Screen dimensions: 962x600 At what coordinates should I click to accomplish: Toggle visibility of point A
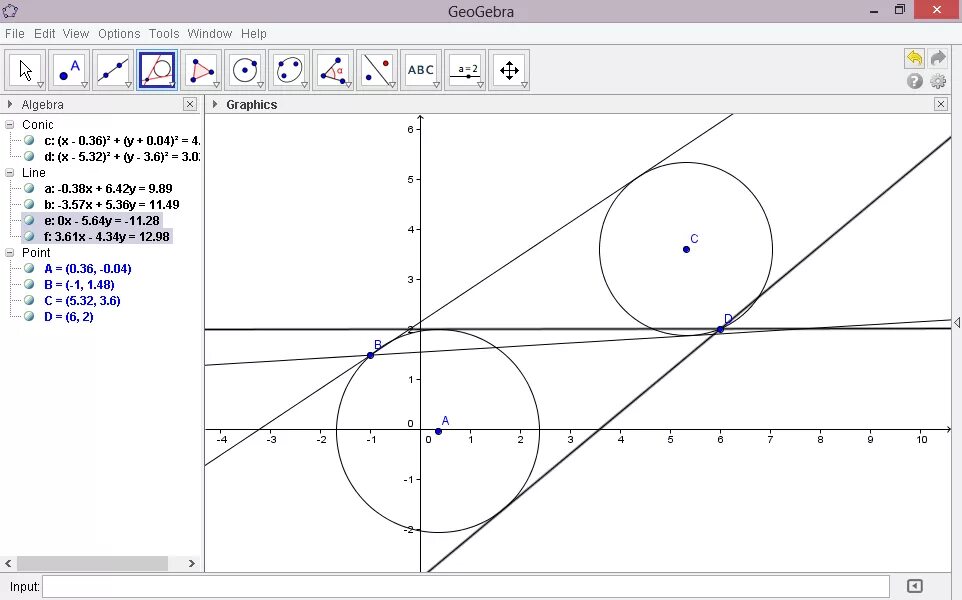(x=29, y=268)
